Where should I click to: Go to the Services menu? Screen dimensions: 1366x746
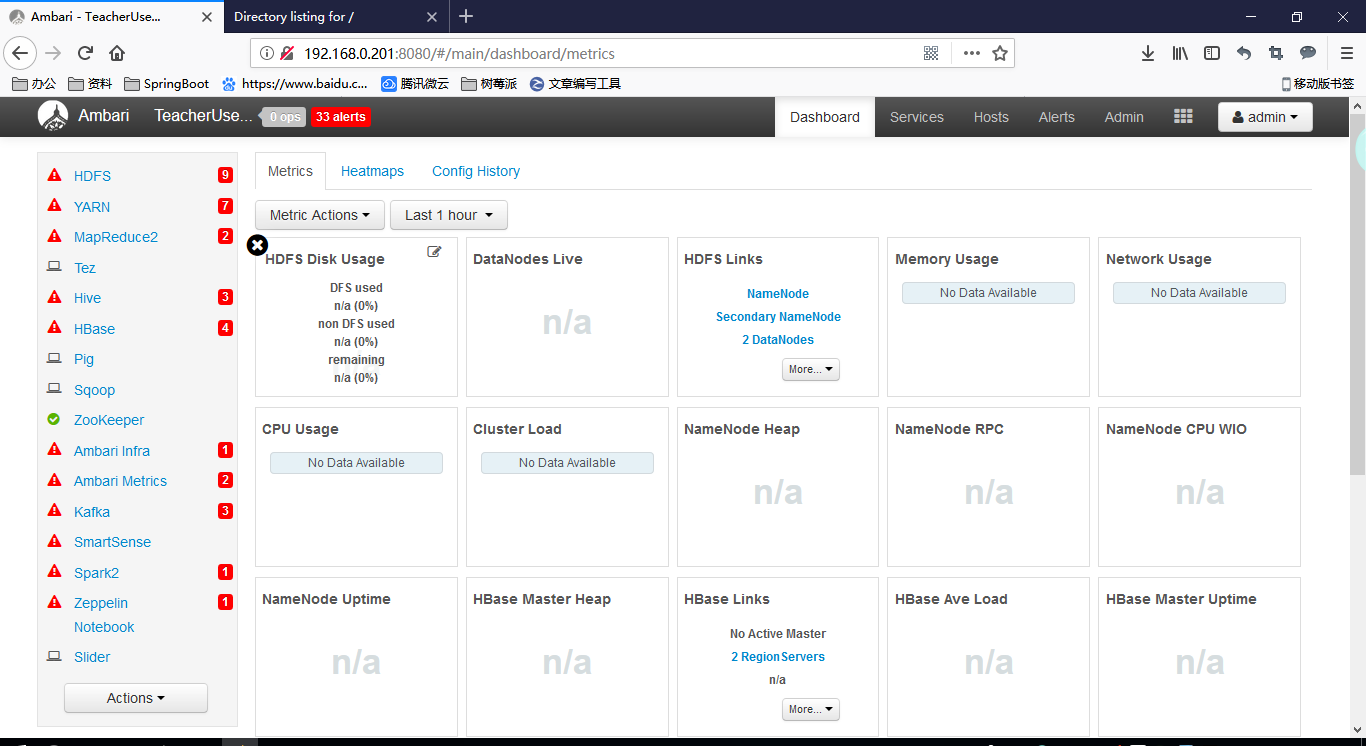tap(917, 117)
